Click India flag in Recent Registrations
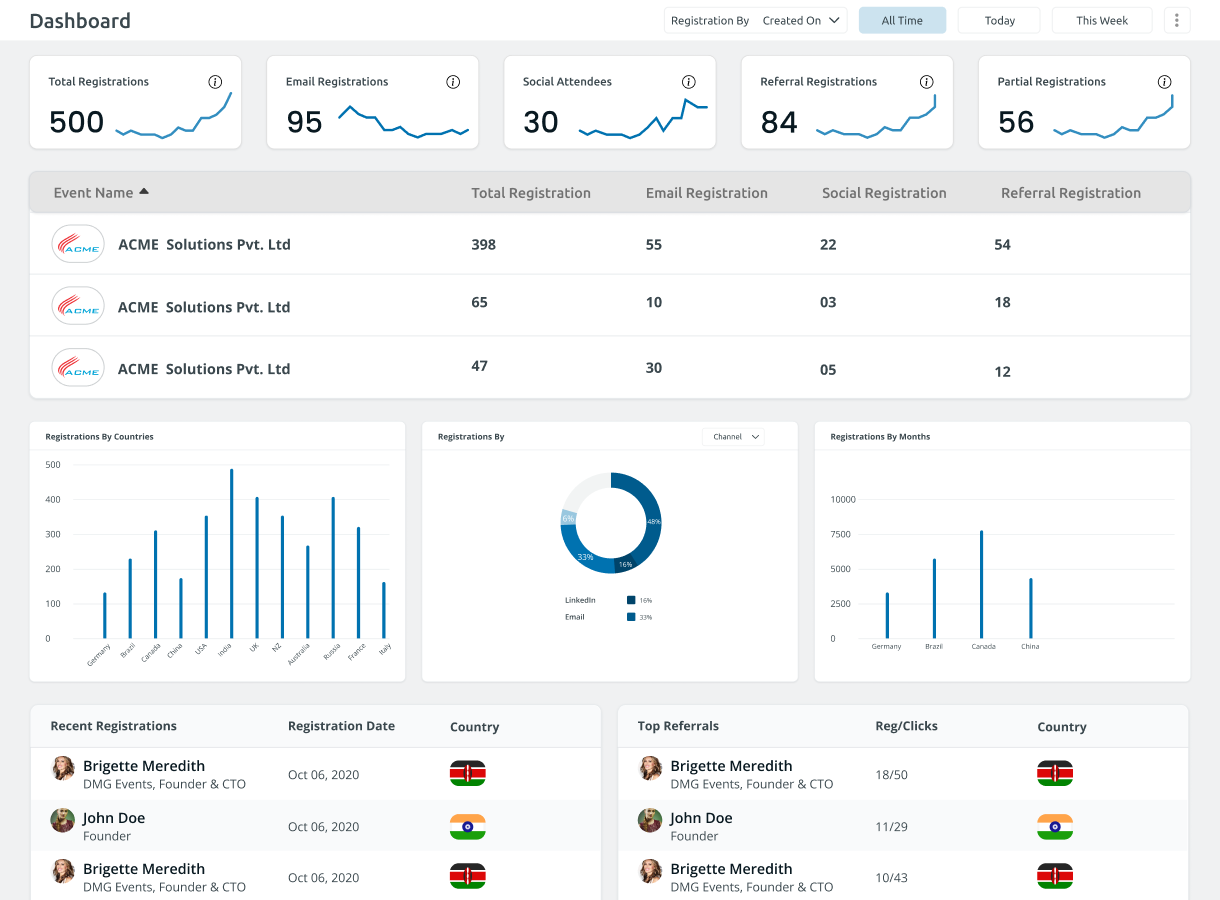The image size is (1220, 900). pyautogui.click(x=467, y=826)
